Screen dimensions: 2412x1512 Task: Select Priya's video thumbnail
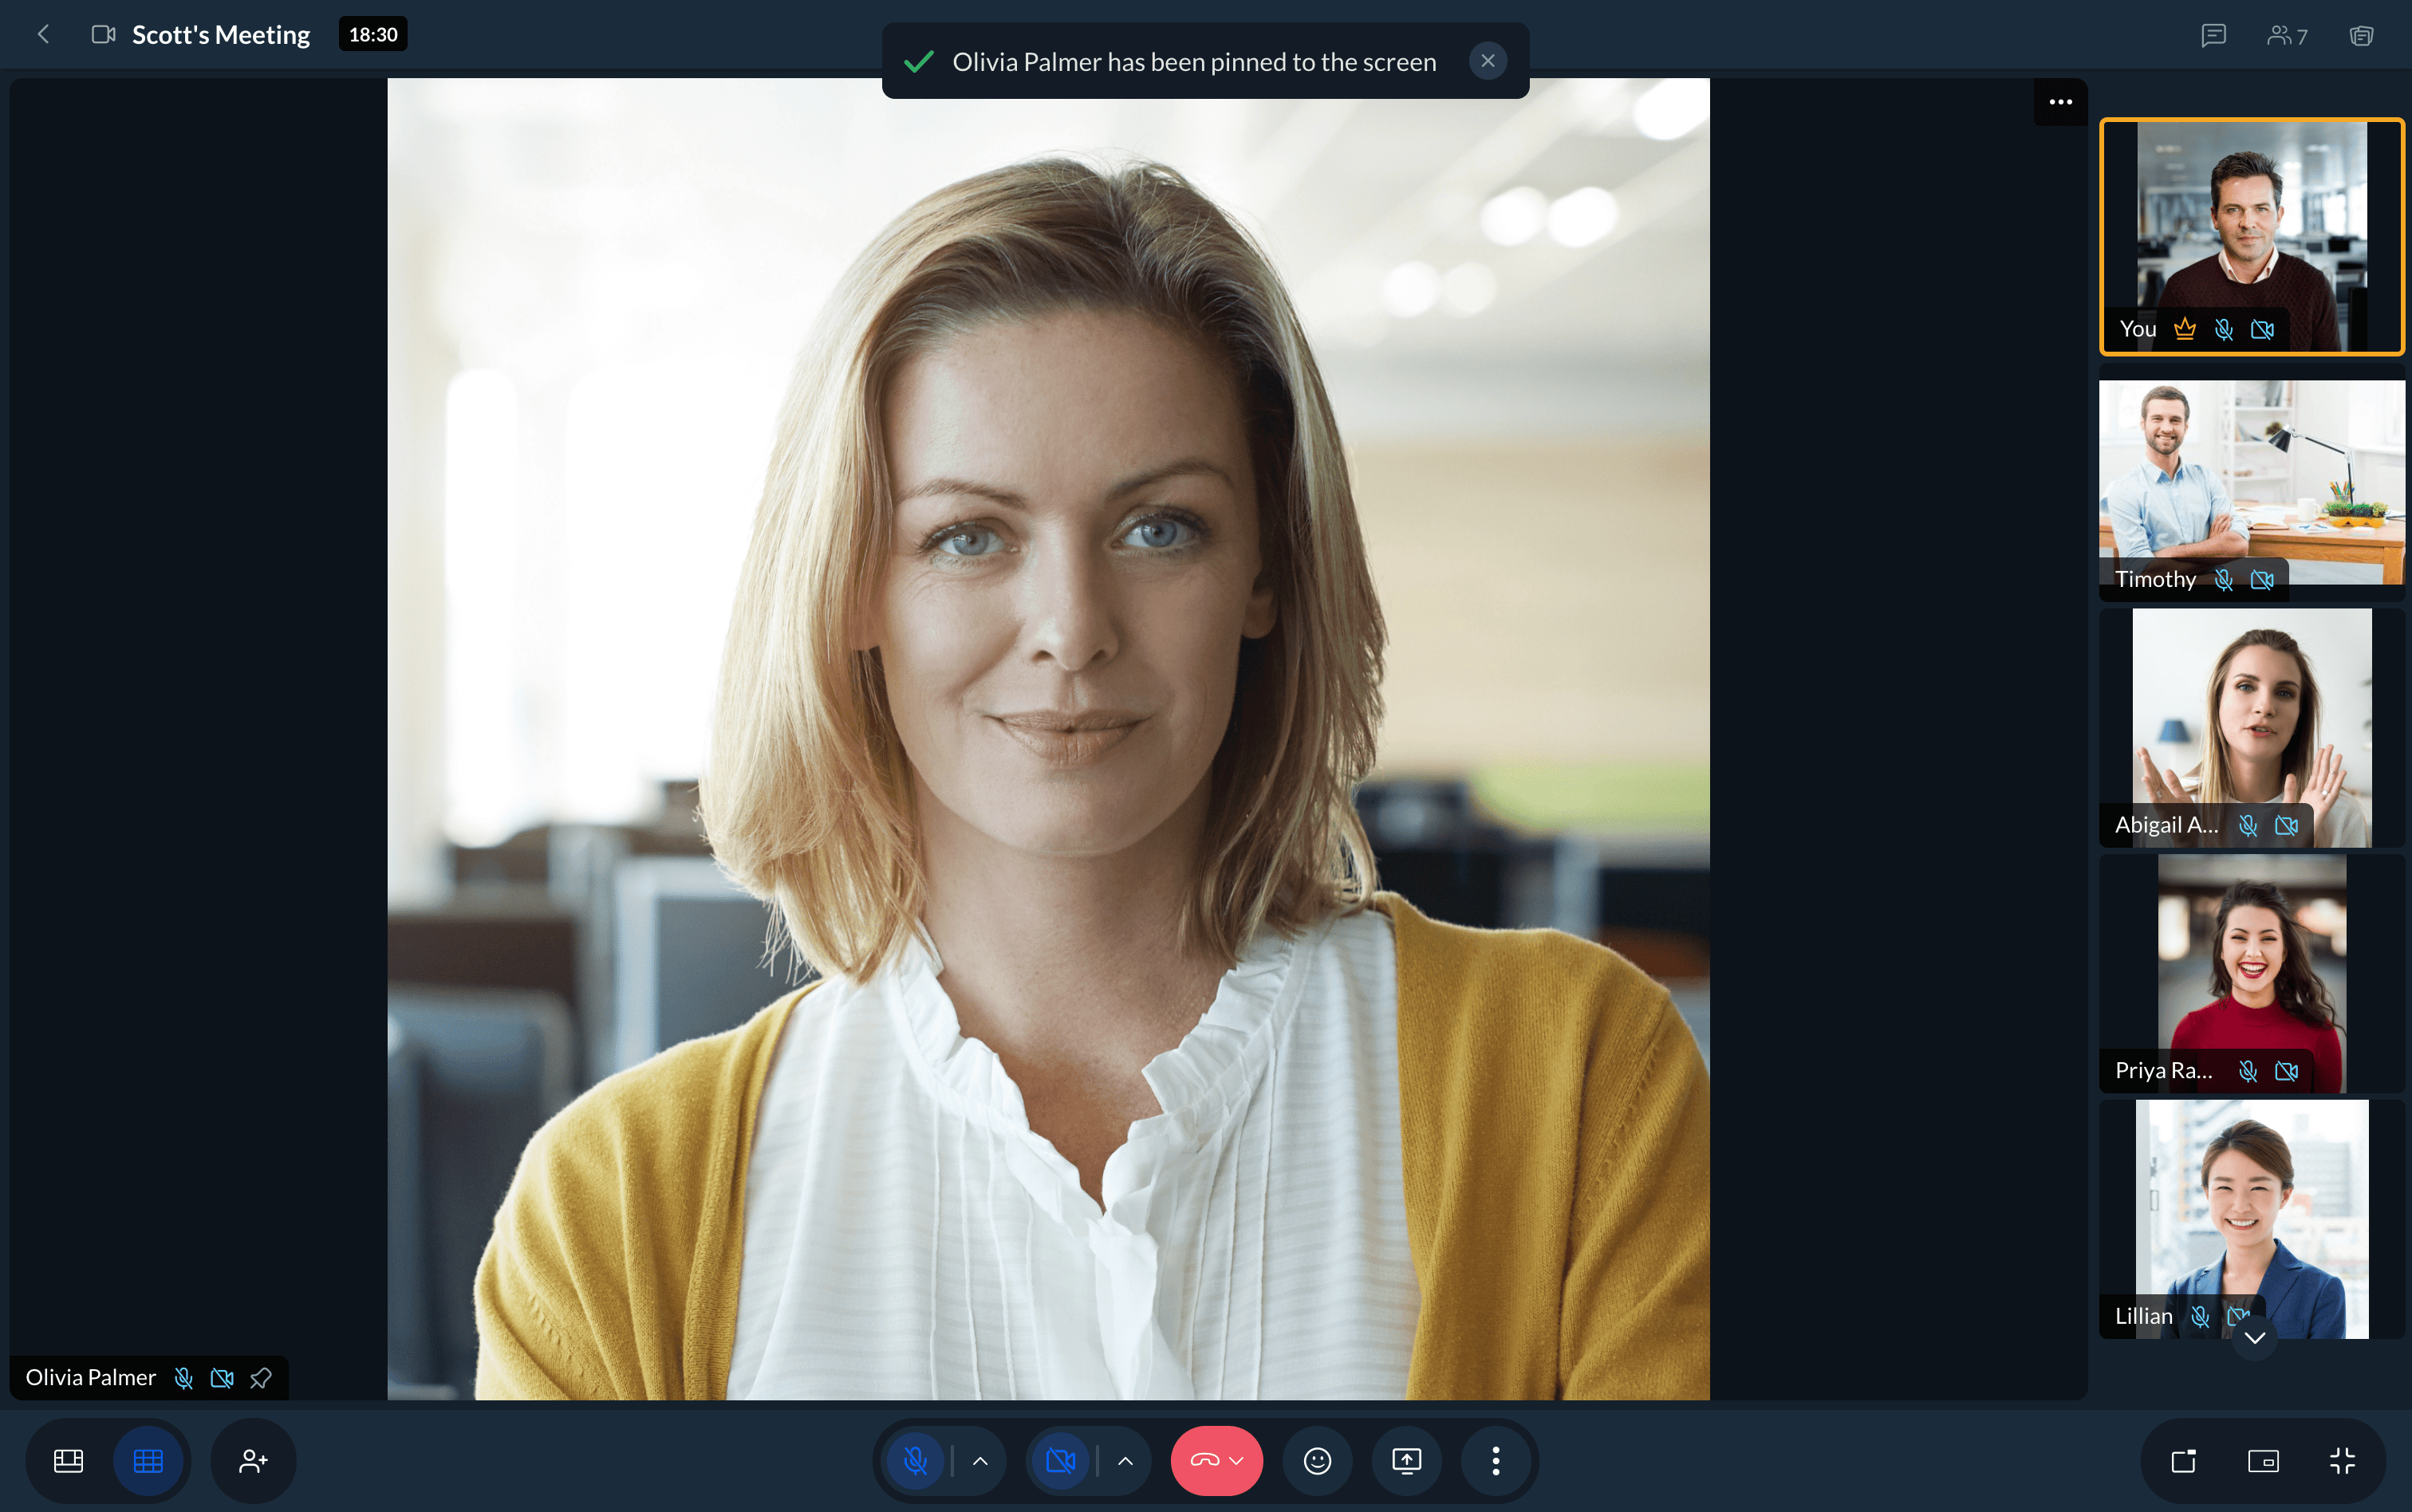pos(2251,974)
